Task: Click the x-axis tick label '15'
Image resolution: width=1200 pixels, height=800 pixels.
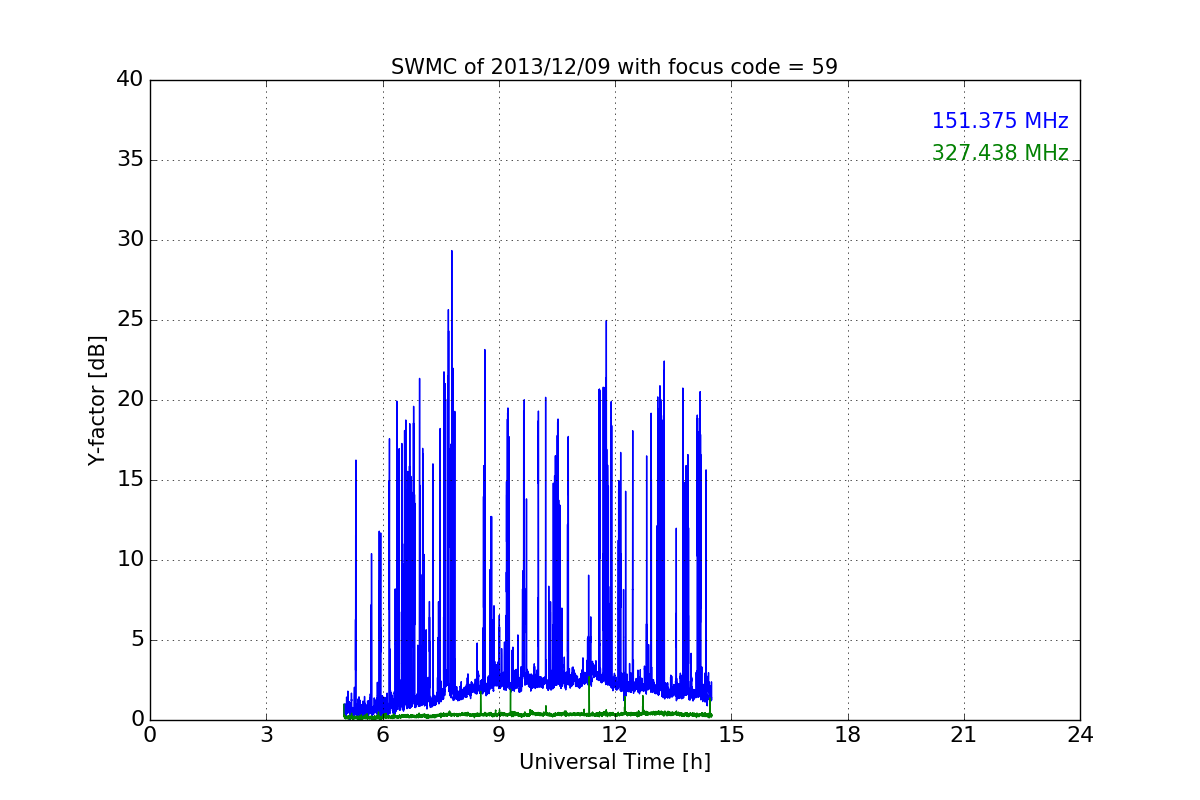Action: (731, 735)
